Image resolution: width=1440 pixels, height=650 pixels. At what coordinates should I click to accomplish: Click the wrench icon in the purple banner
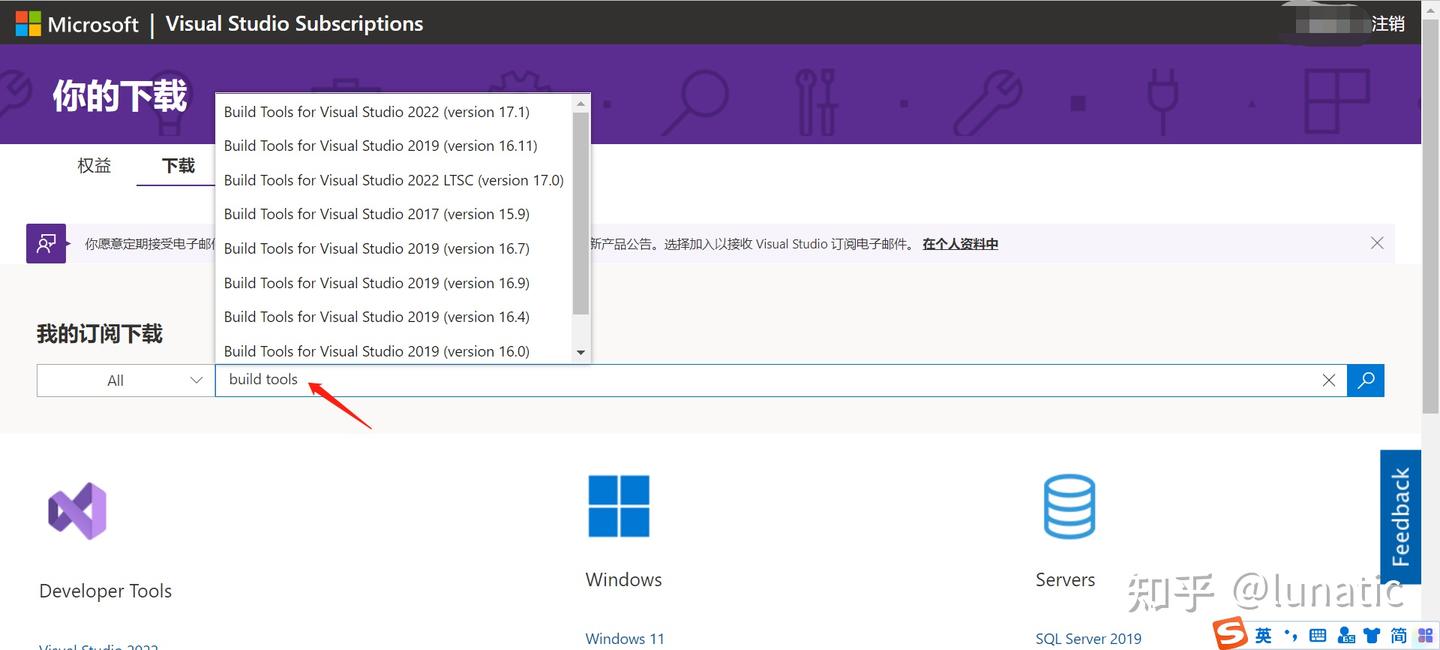point(989,100)
